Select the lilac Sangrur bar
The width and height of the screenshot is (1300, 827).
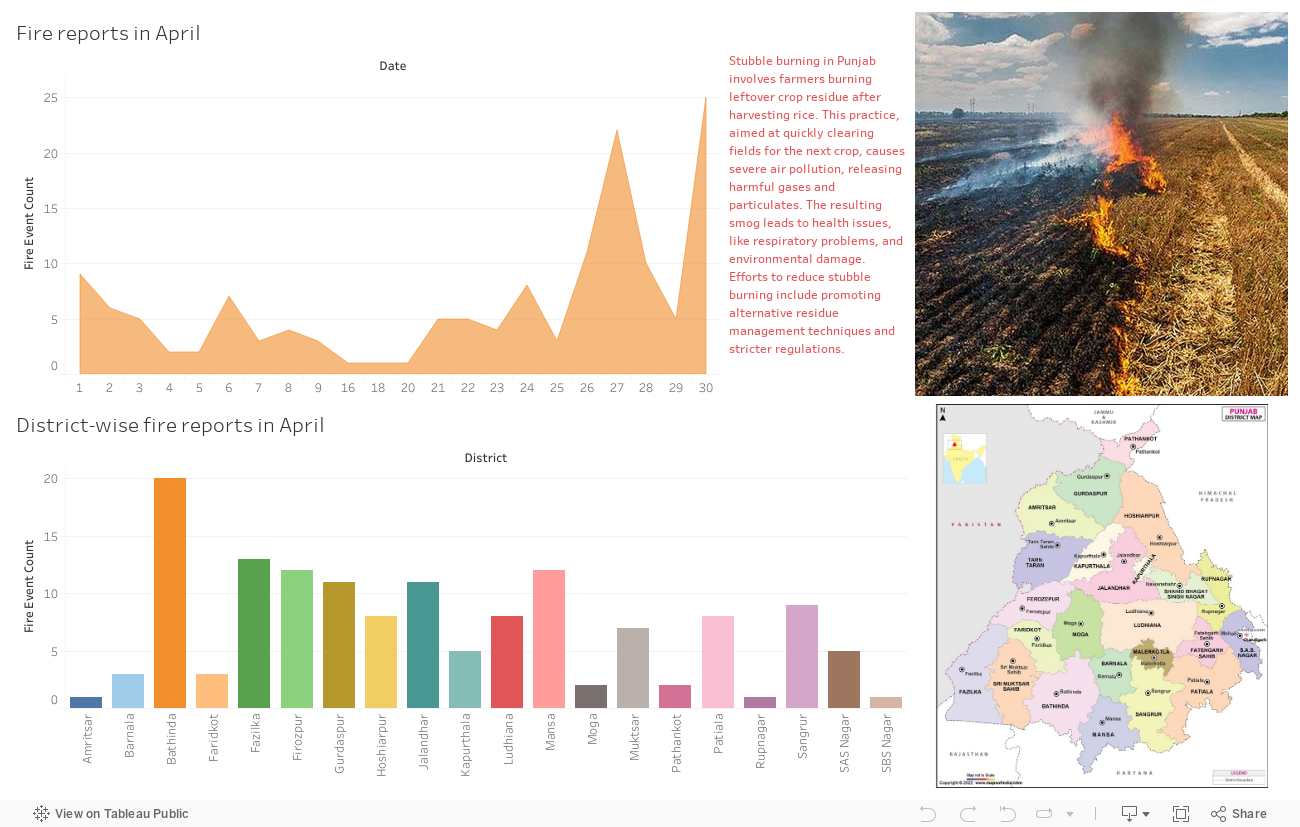(x=802, y=656)
